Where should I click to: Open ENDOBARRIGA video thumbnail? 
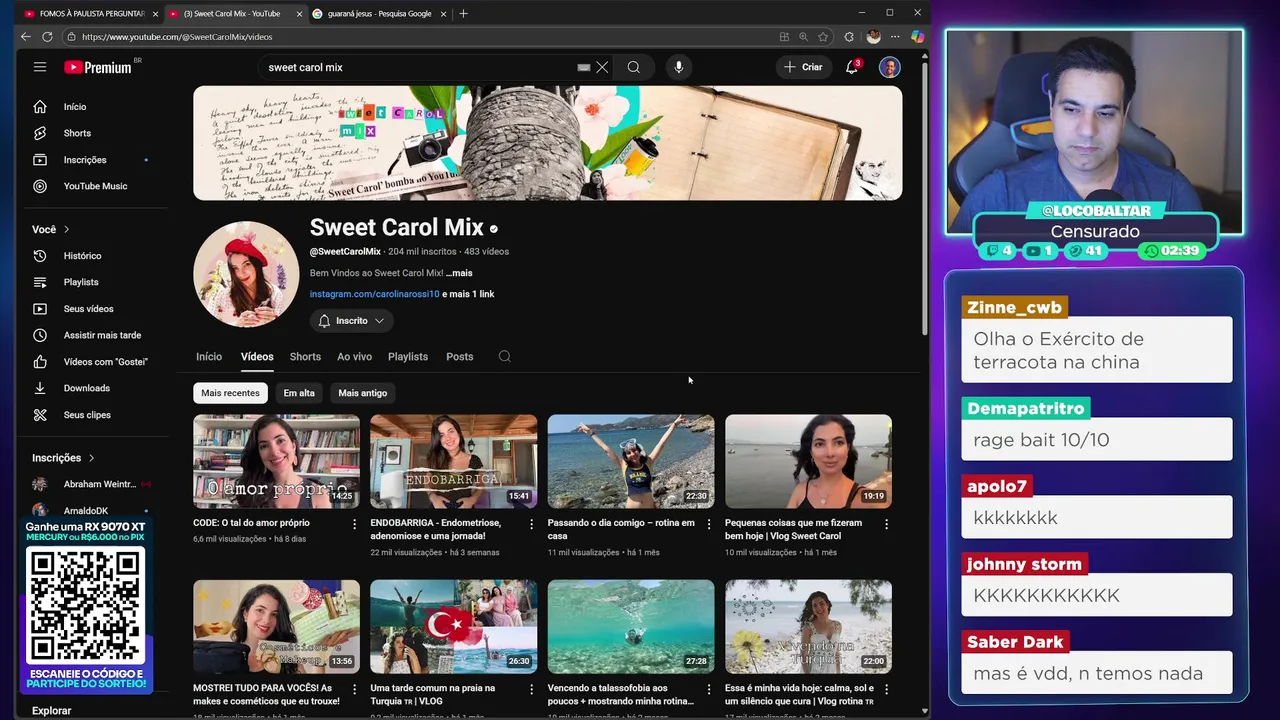coord(453,461)
